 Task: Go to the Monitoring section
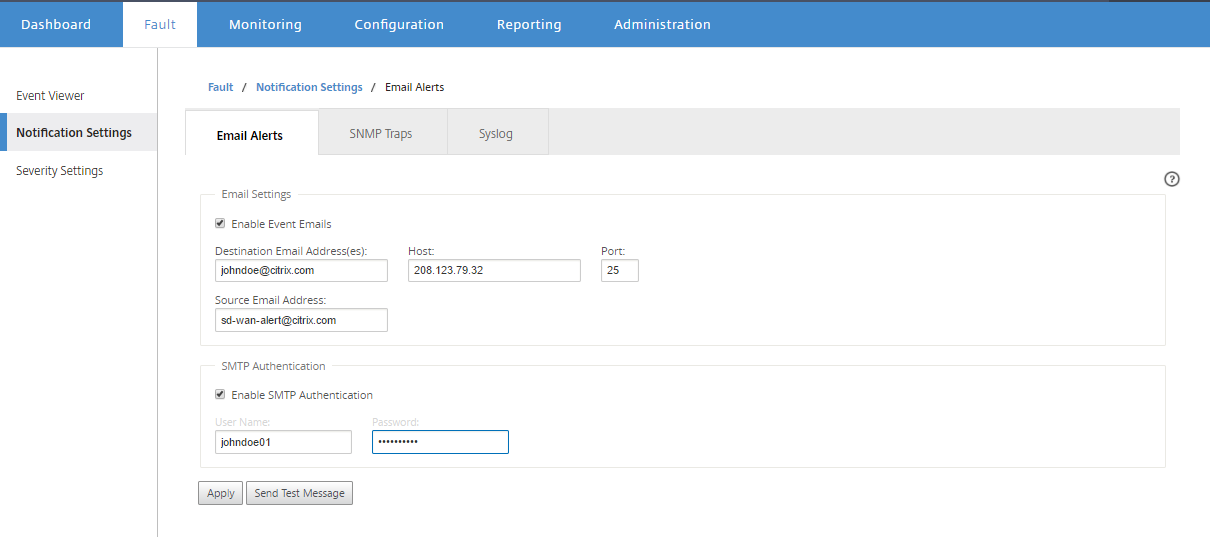[x=265, y=24]
